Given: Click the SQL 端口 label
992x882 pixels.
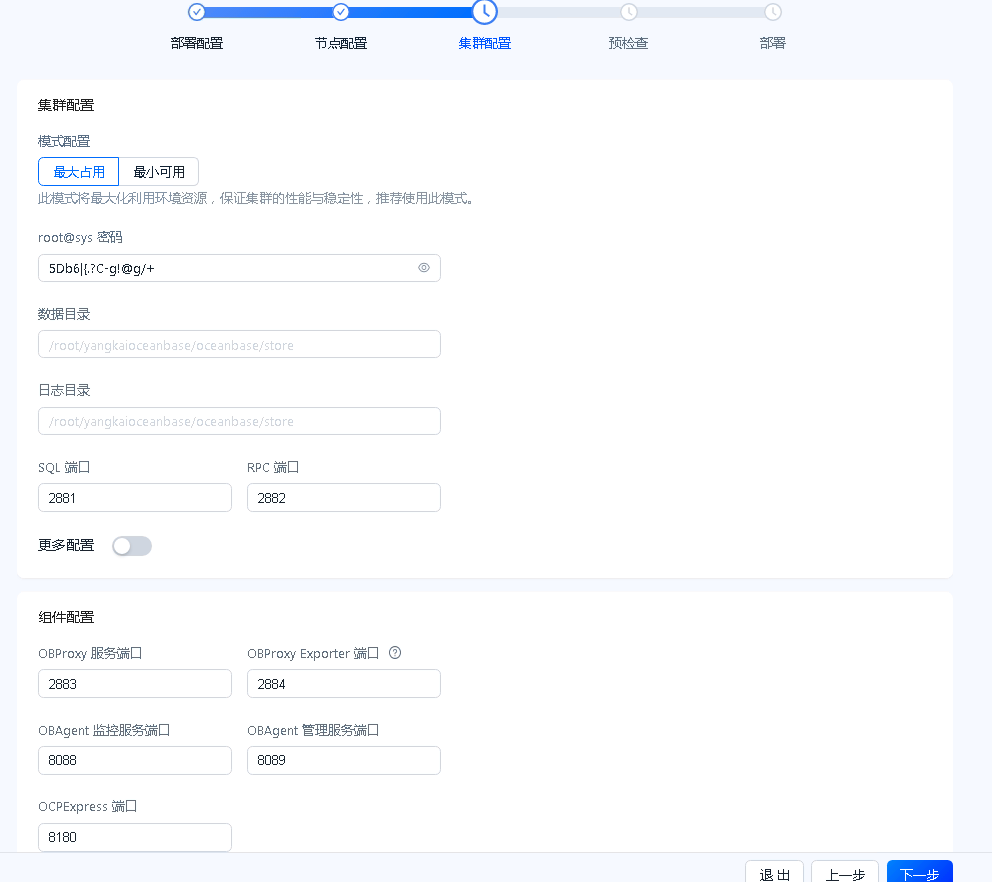Looking at the screenshot, I should click(64, 468).
